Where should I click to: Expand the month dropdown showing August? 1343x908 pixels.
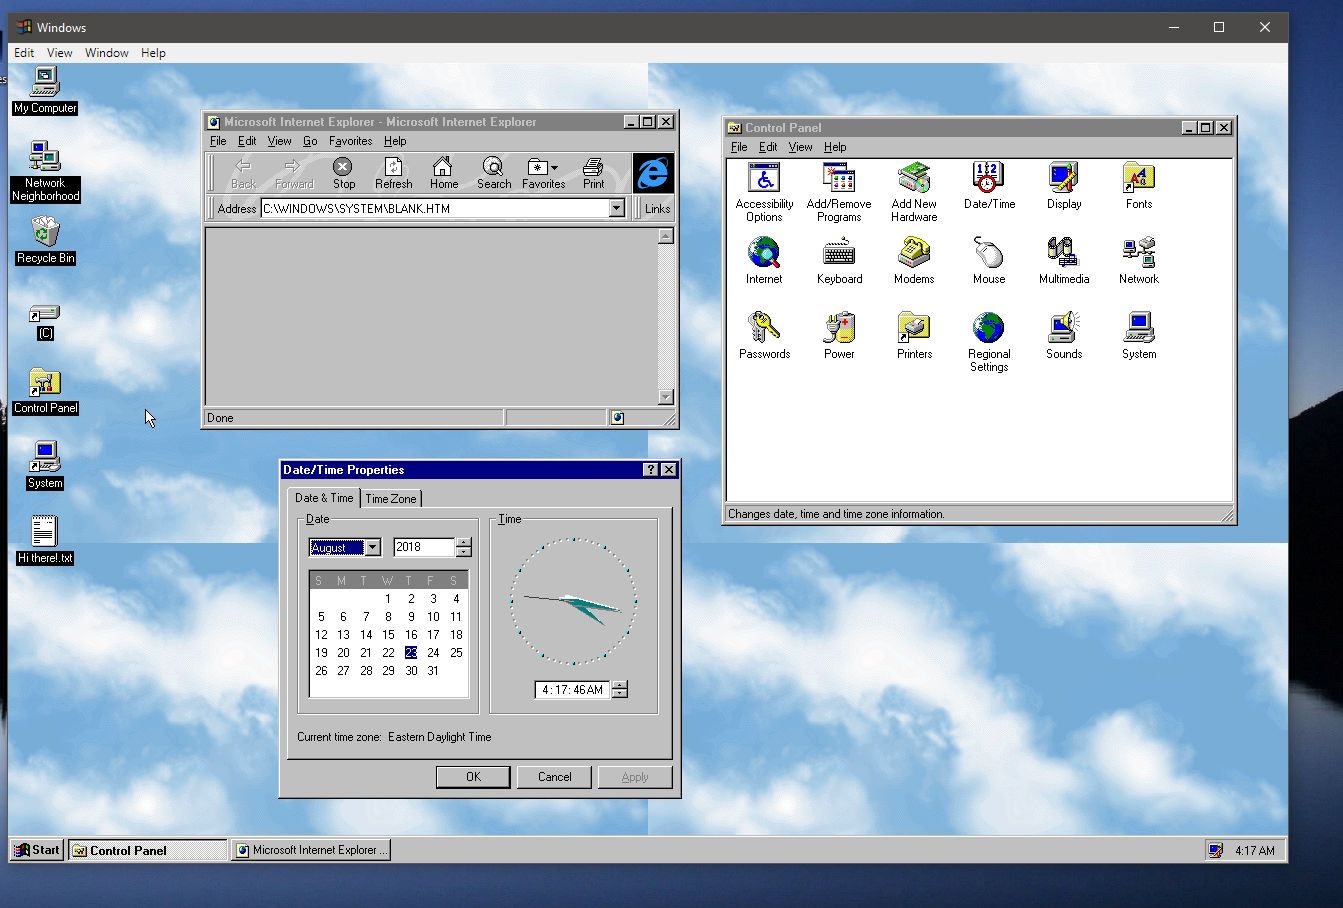point(372,547)
